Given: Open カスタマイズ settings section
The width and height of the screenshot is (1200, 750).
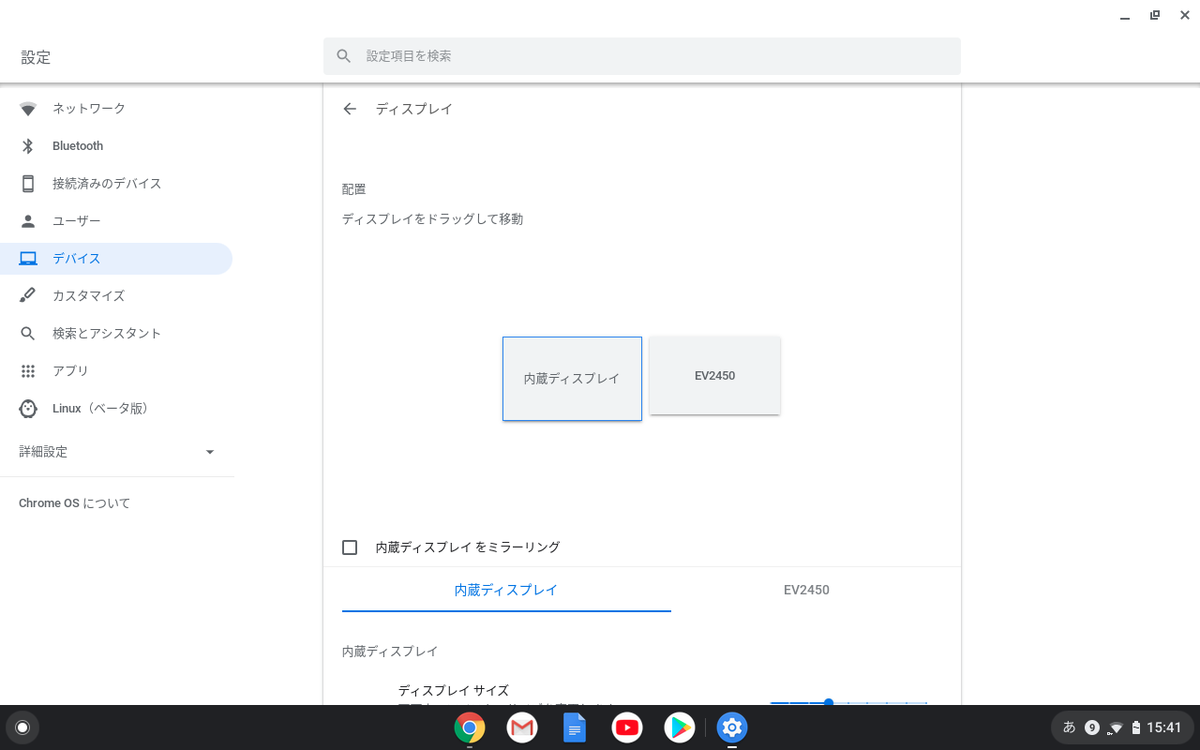Looking at the screenshot, I should [116, 296].
